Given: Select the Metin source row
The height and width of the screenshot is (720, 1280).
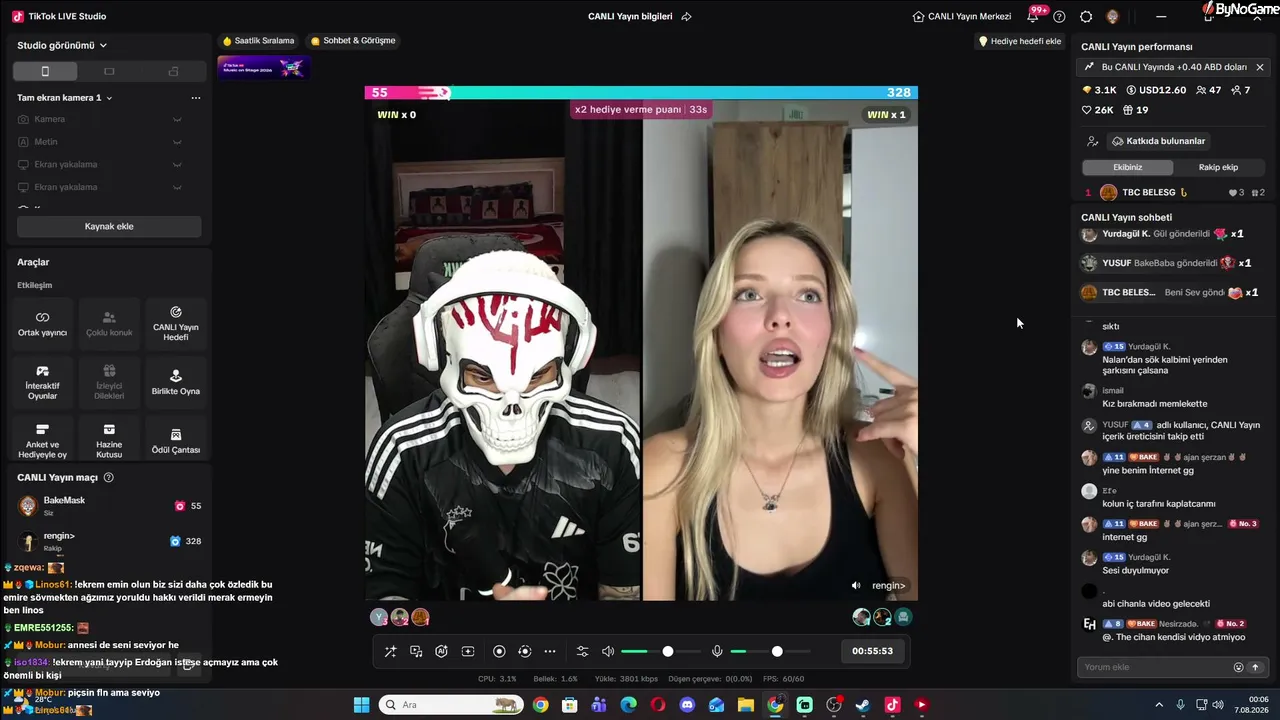Looking at the screenshot, I should [x=109, y=142].
